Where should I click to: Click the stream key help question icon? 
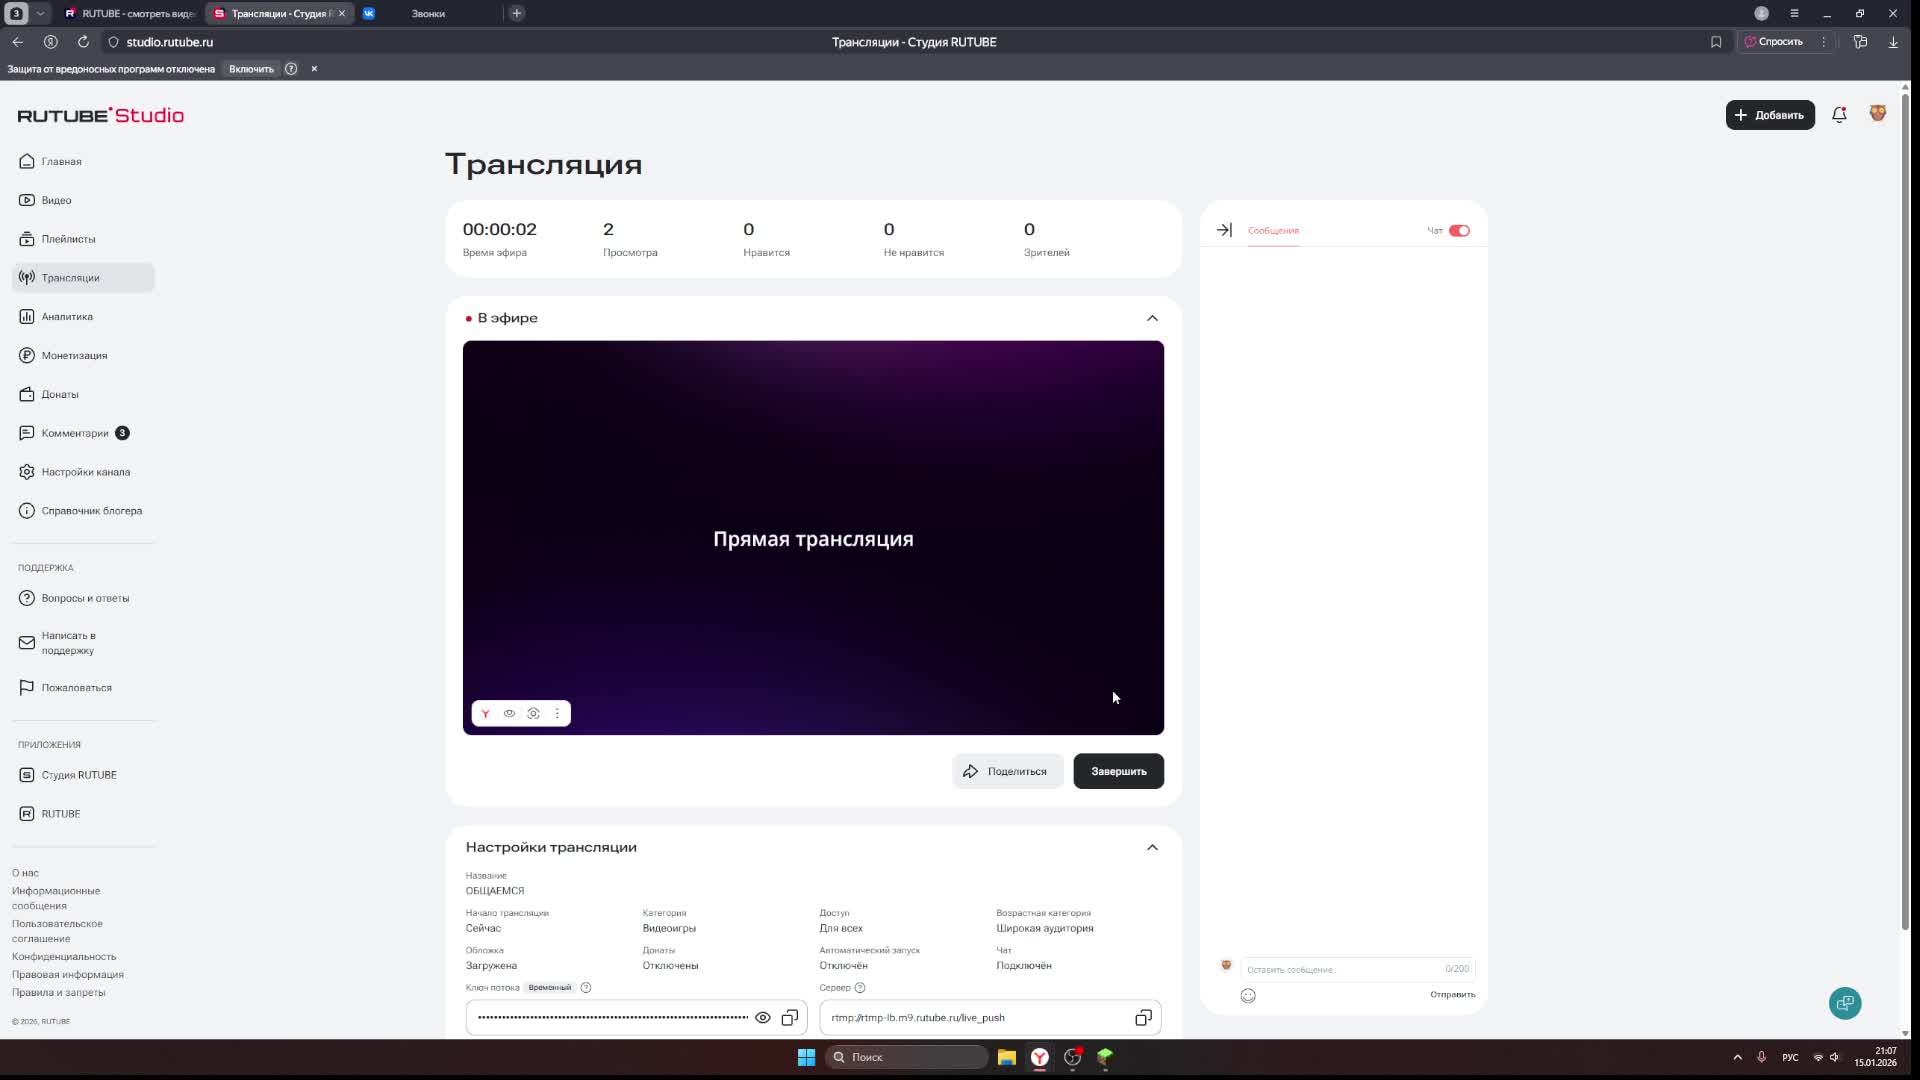[x=586, y=988]
